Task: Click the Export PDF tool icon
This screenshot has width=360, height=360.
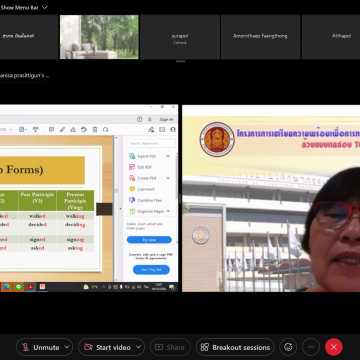Action: pos(132,156)
